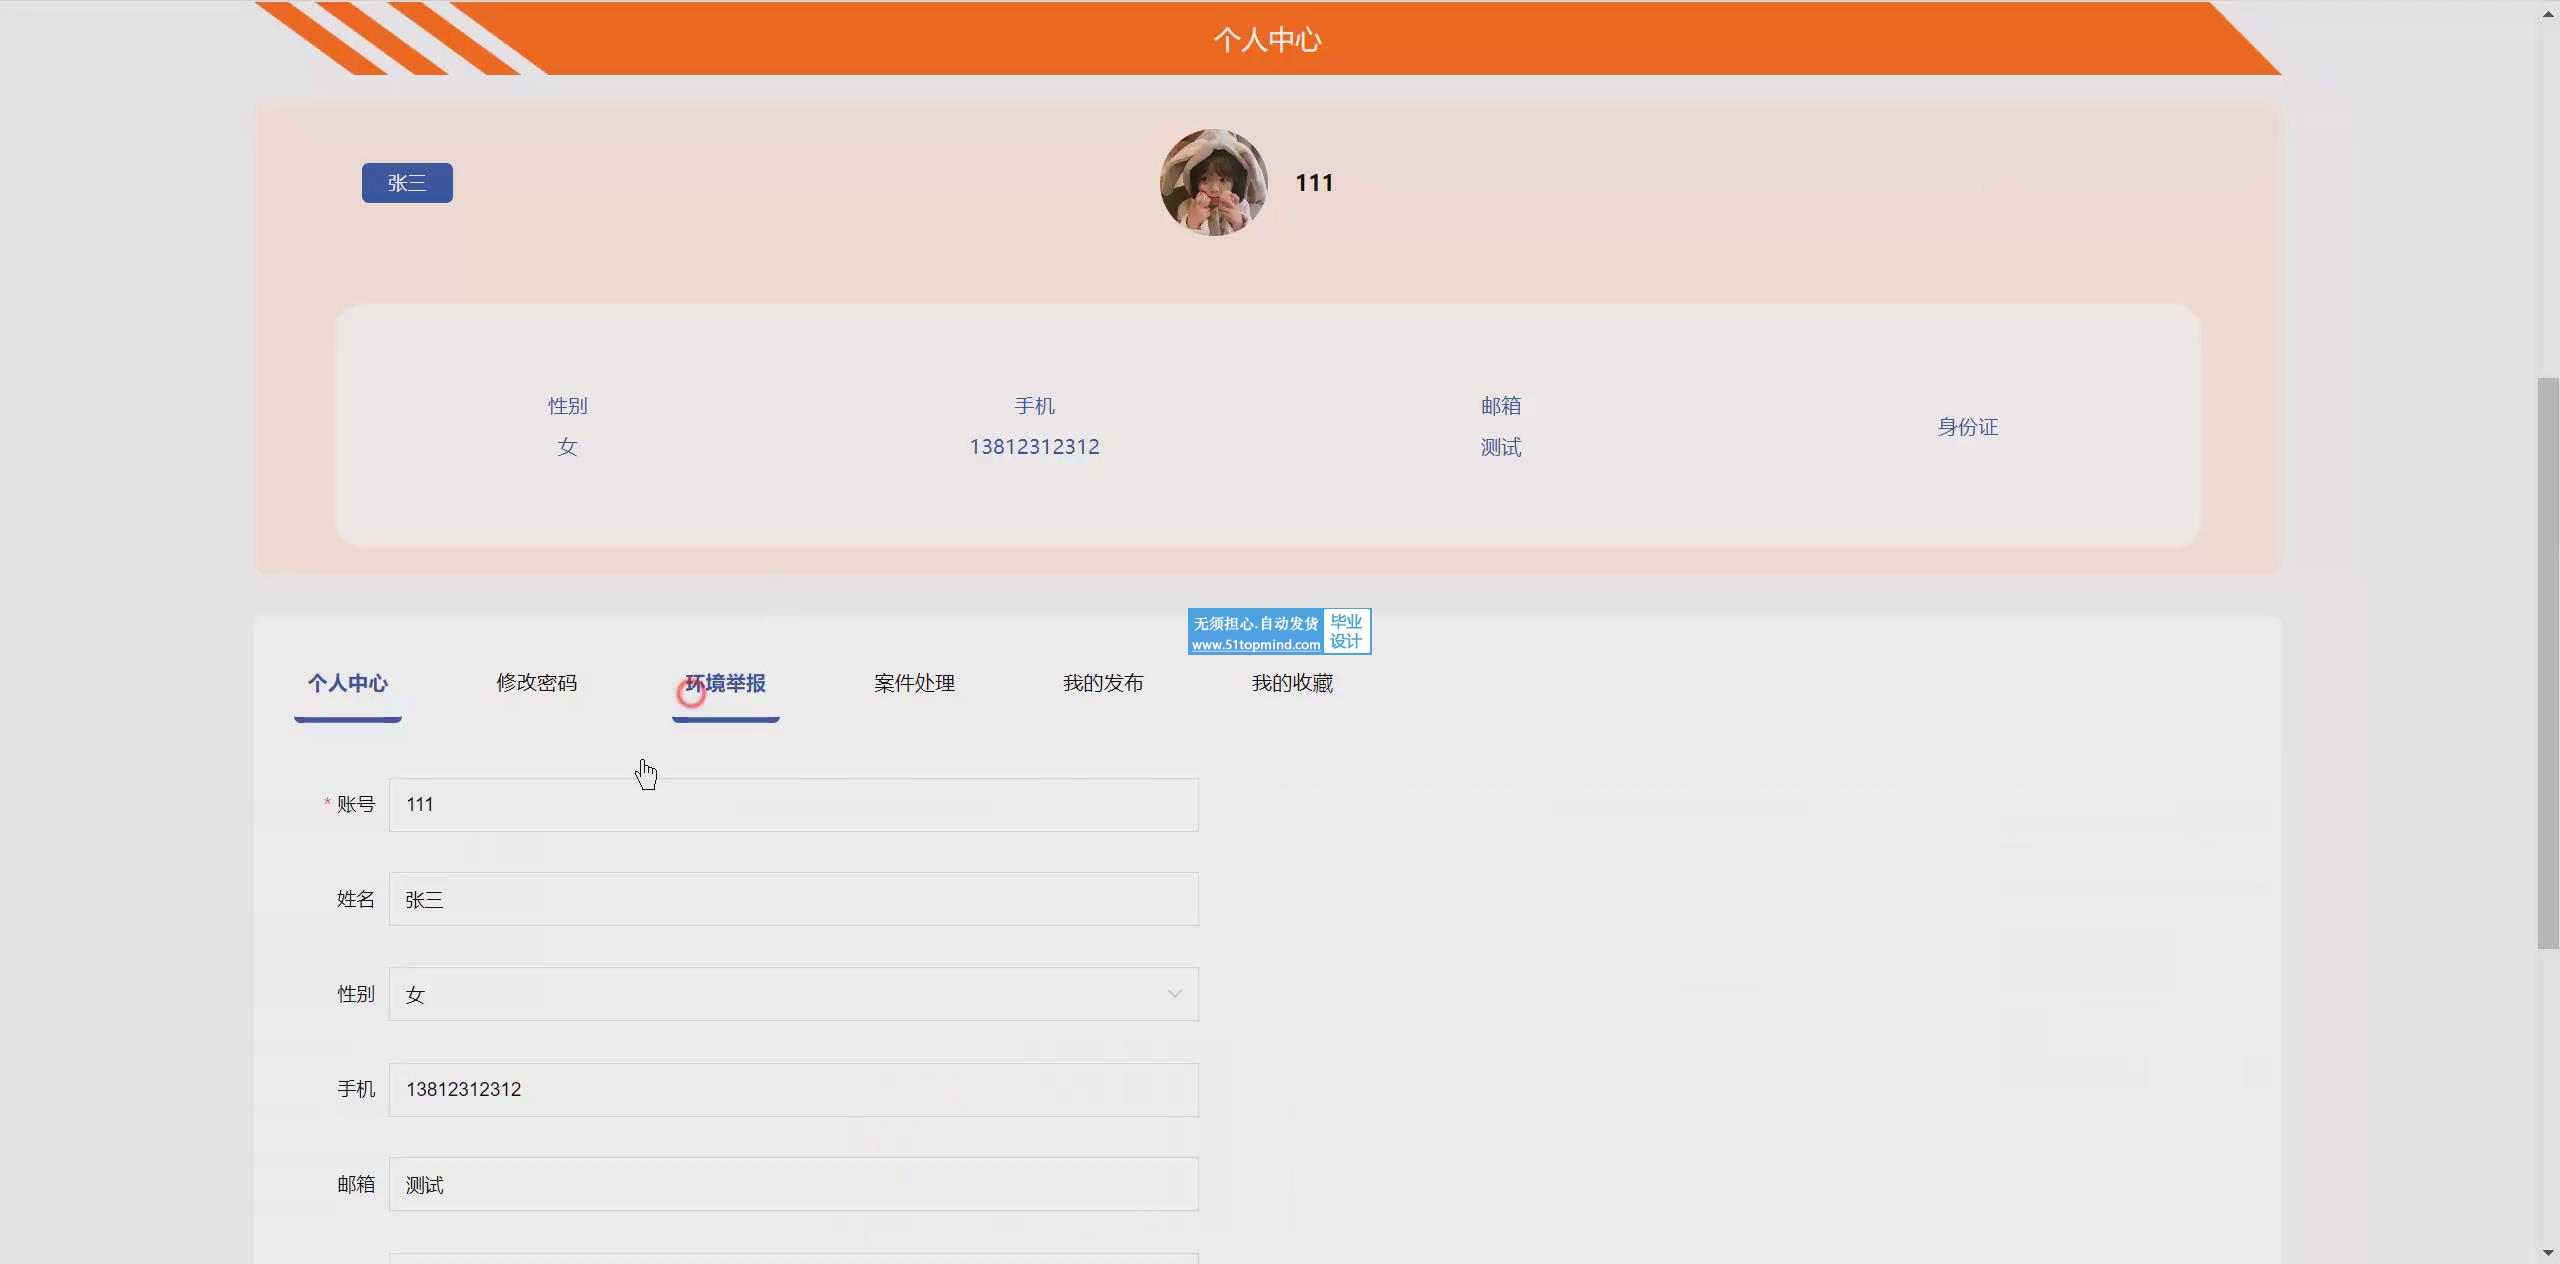Open the 我的收藏 tab
Viewport: 2560px width, 1264px height.
coord(1292,683)
